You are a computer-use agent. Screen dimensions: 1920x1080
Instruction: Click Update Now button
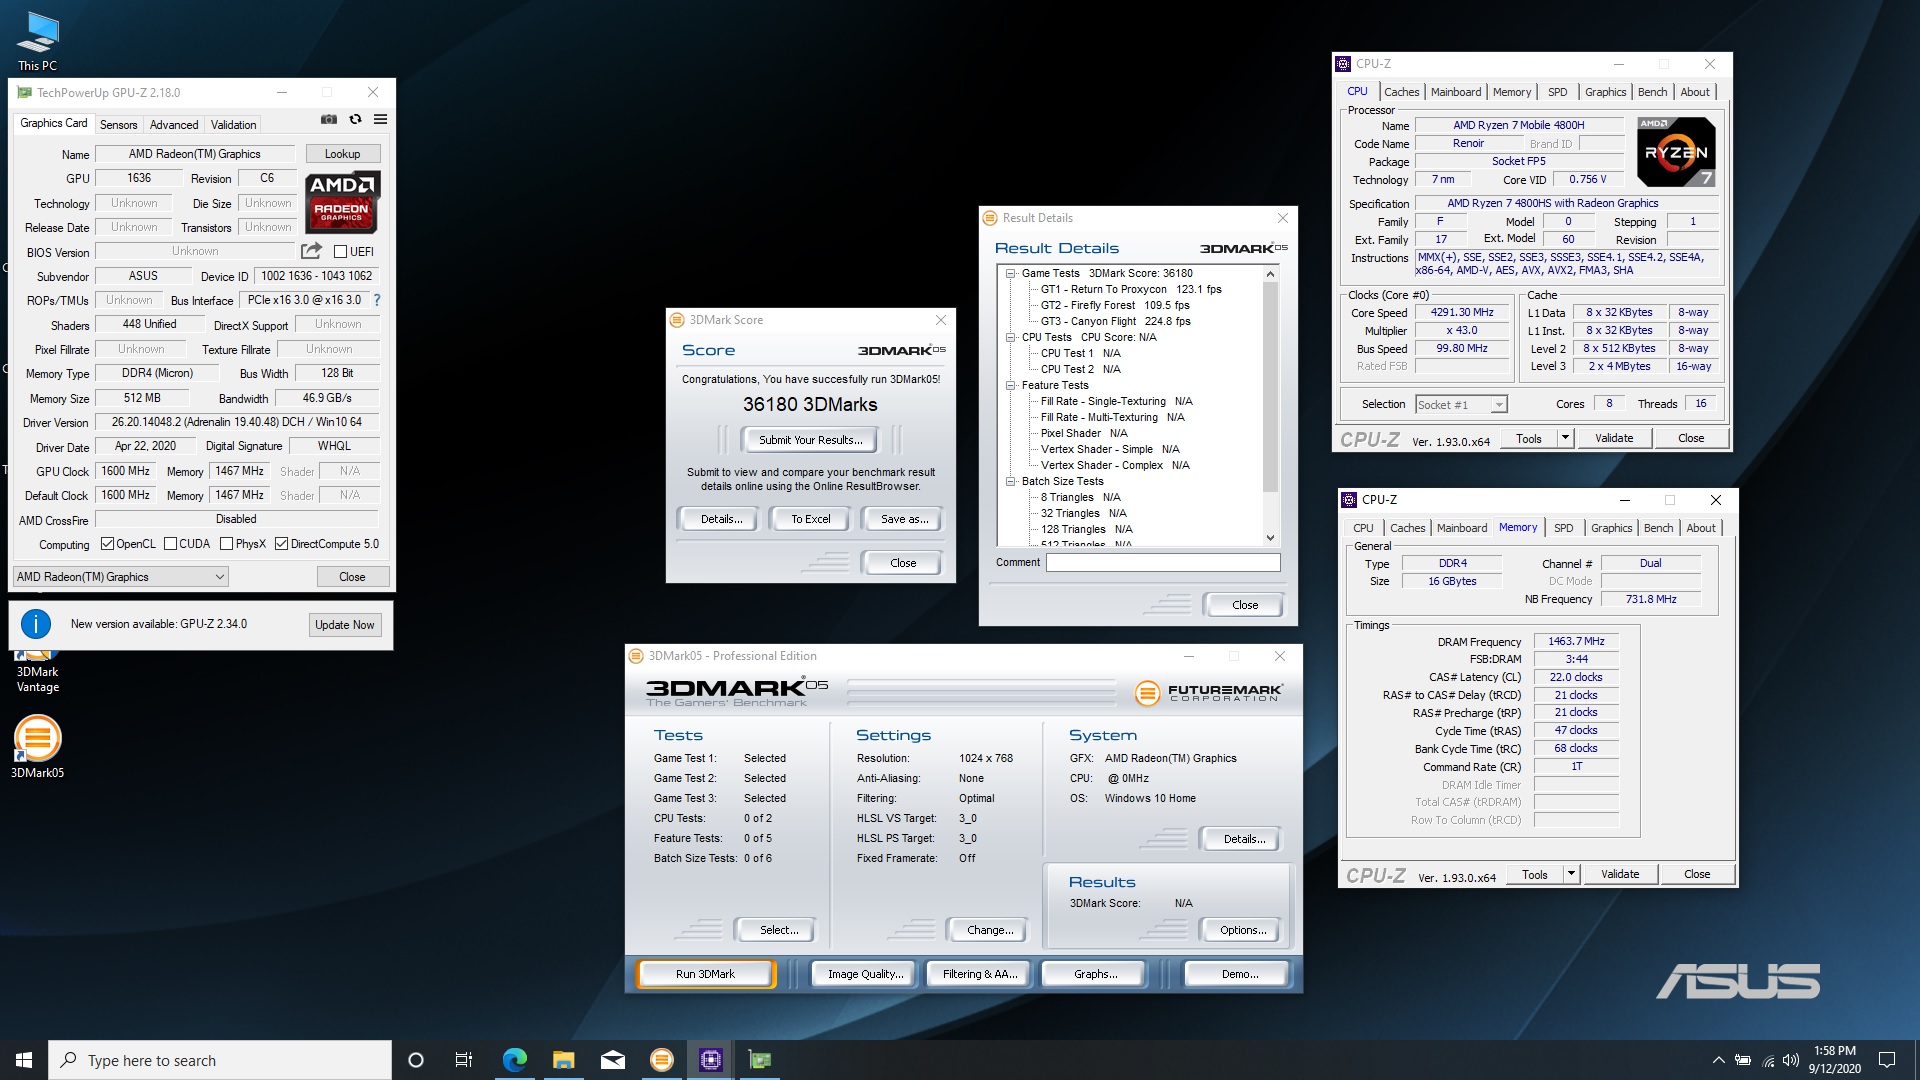[344, 625]
